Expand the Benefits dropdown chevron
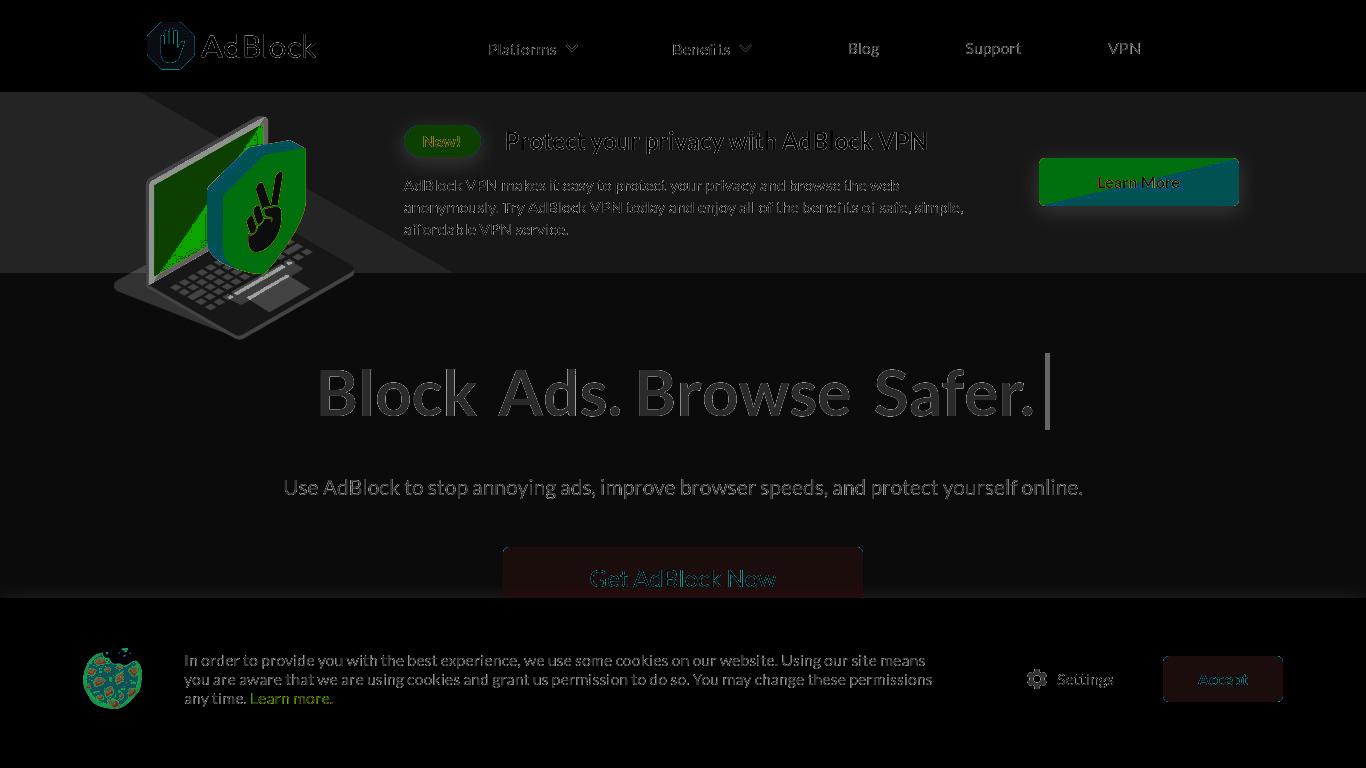The height and width of the screenshot is (768, 1366). click(x=746, y=48)
